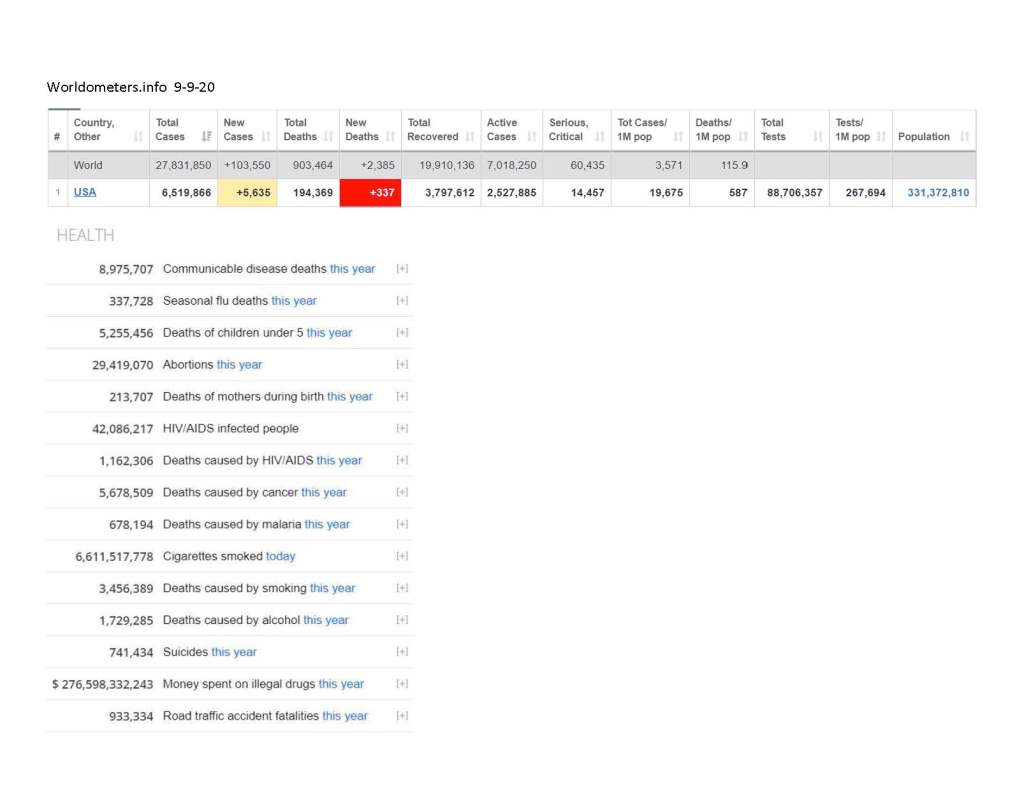
Task: Sort by Total Deaths column arrows
Action: (x=329, y=137)
